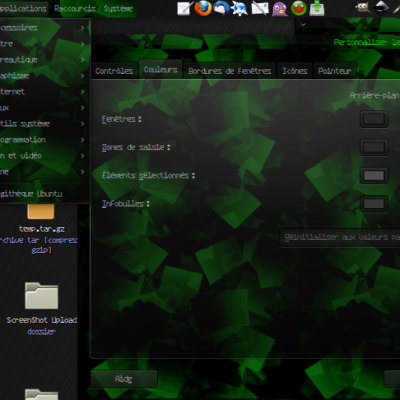Click the 'Éléments sélectionnés :' label

pos(148,175)
